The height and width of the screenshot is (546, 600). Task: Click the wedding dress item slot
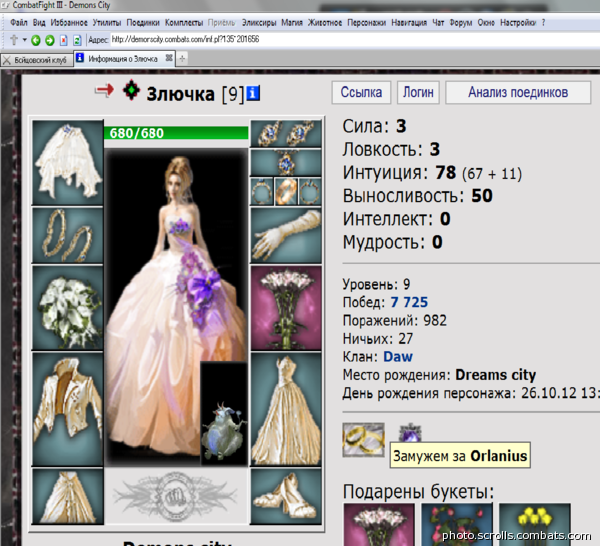[286, 409]
